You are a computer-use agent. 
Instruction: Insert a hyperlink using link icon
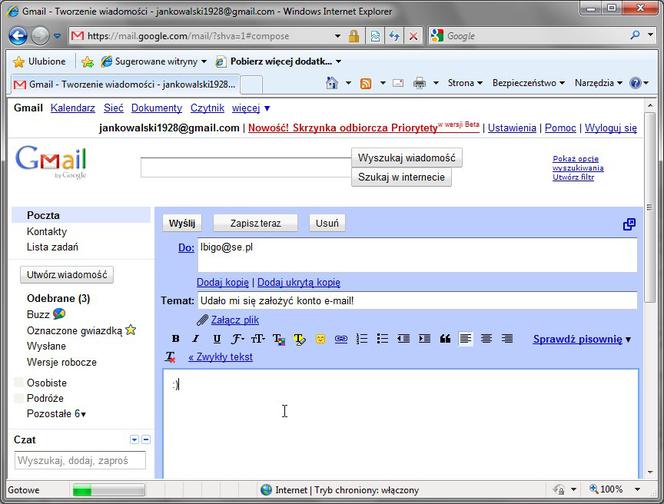(341, 339)
